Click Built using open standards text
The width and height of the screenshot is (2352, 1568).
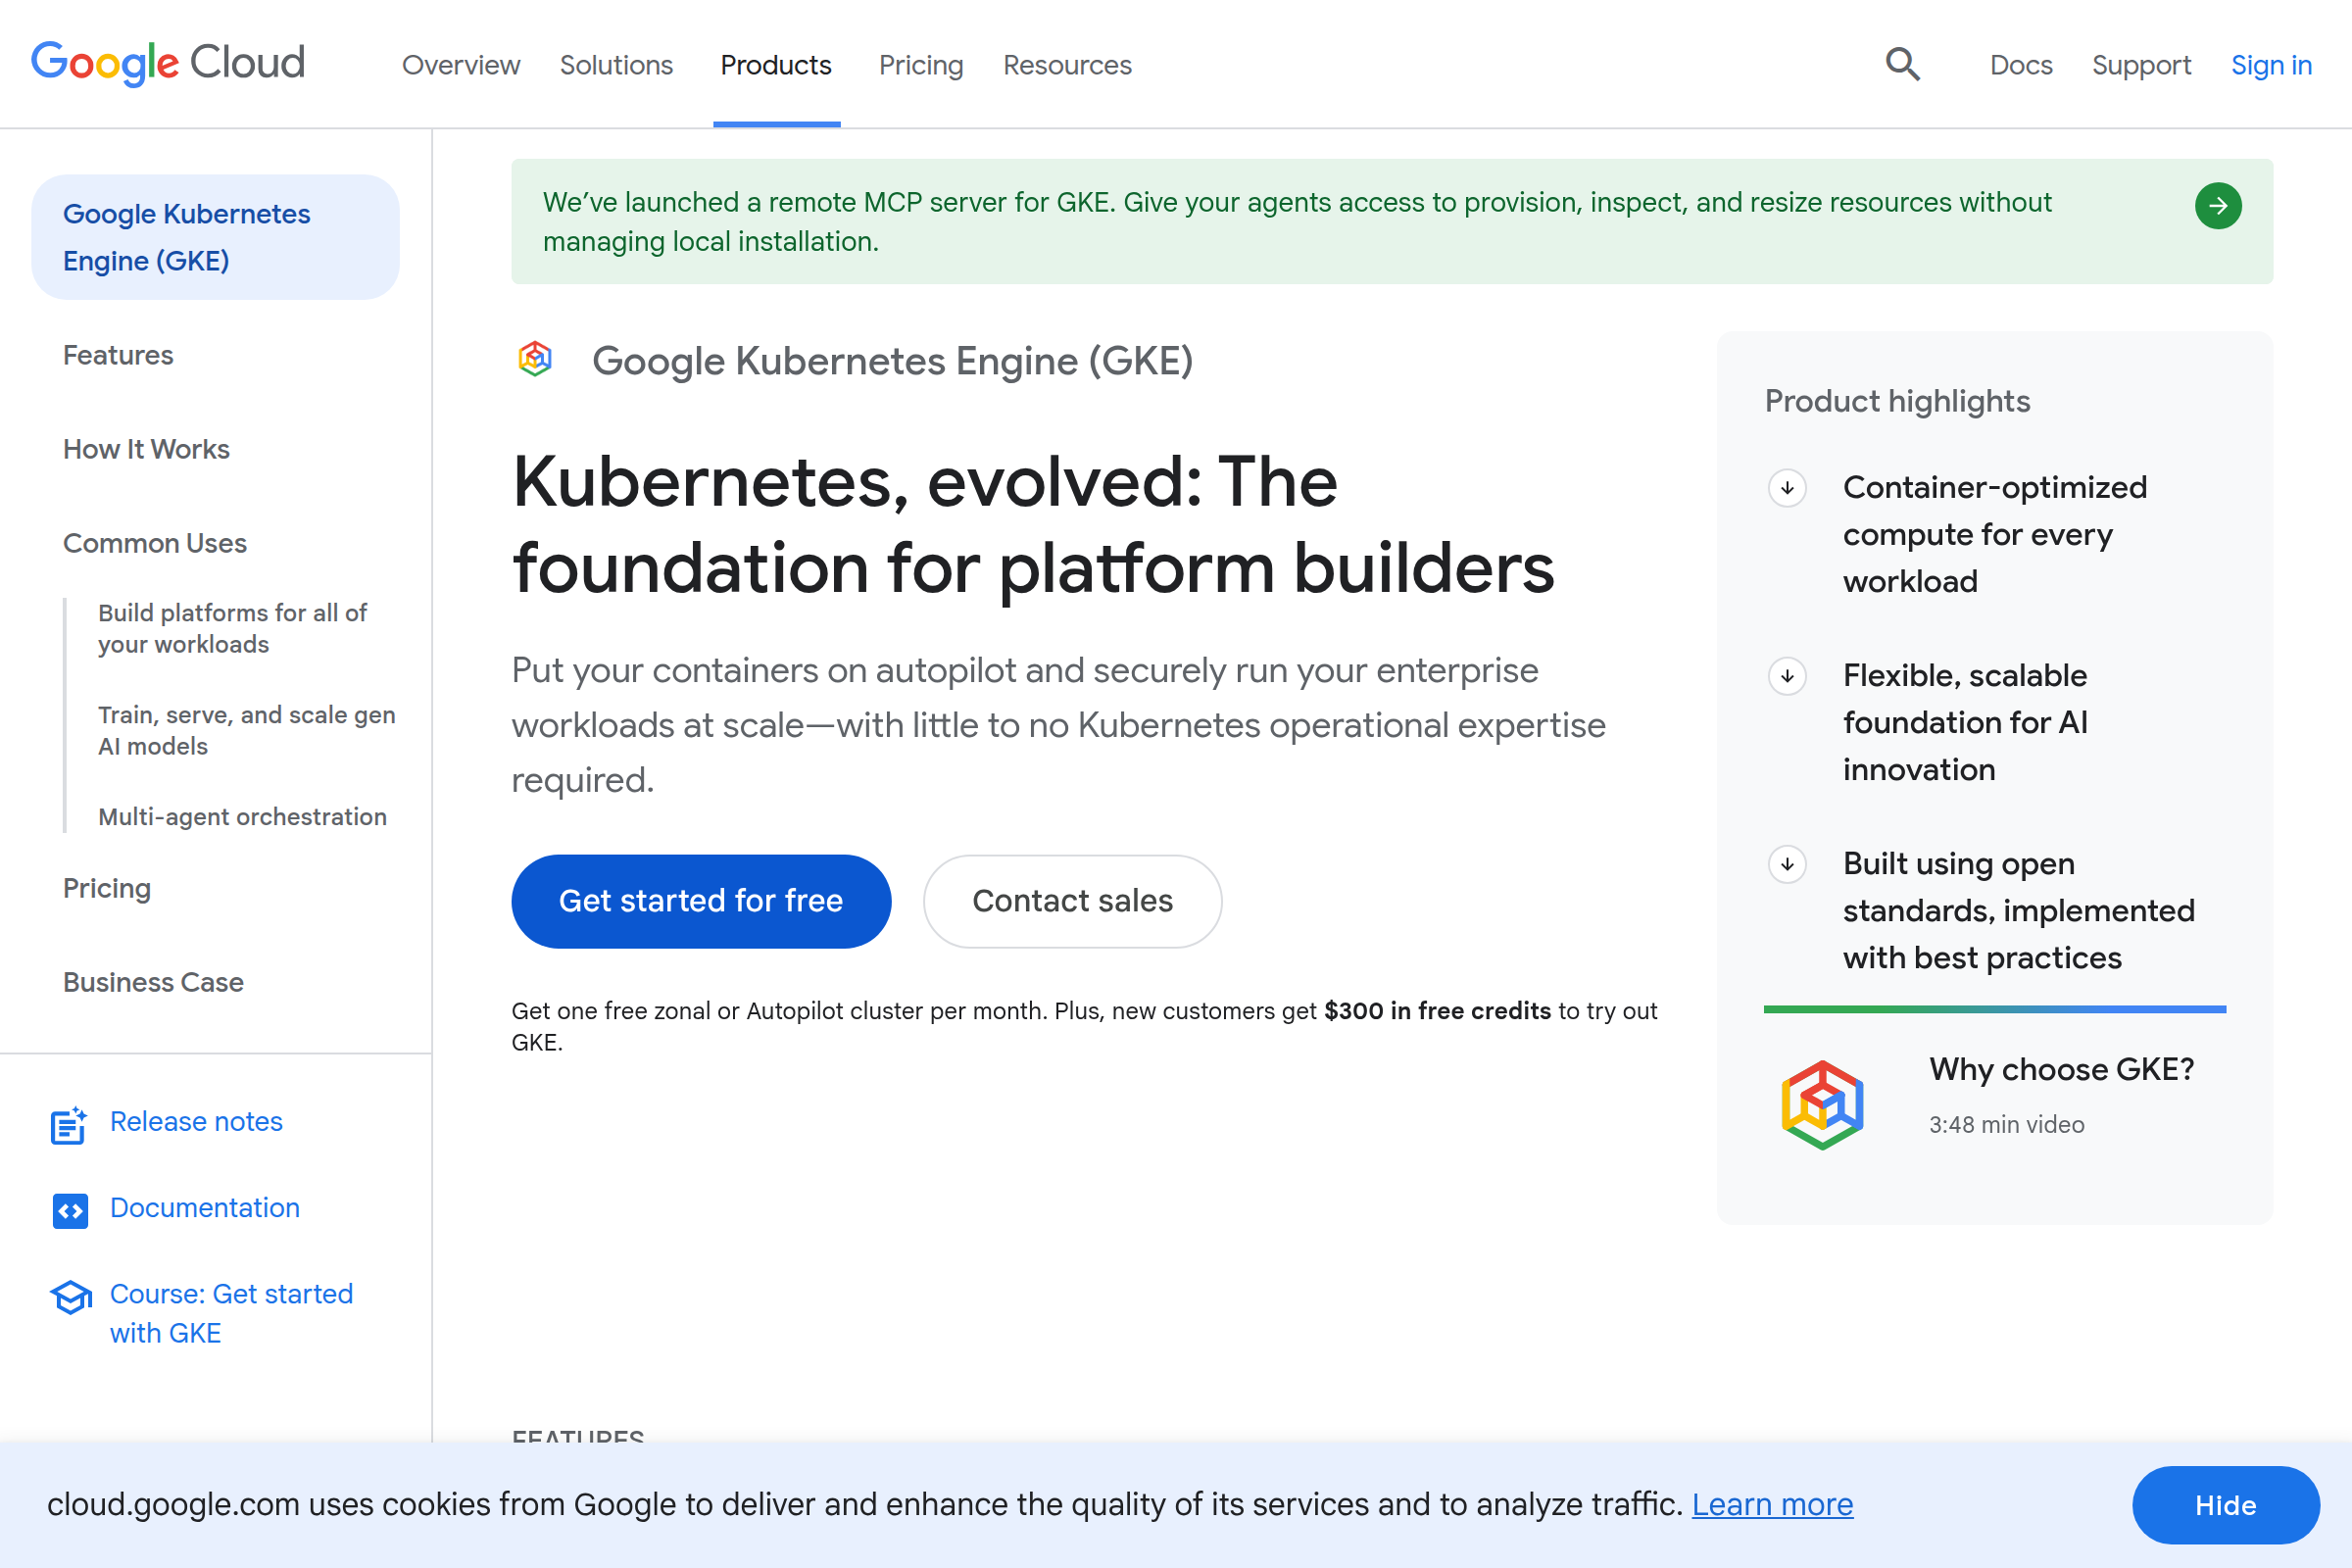2018,910
